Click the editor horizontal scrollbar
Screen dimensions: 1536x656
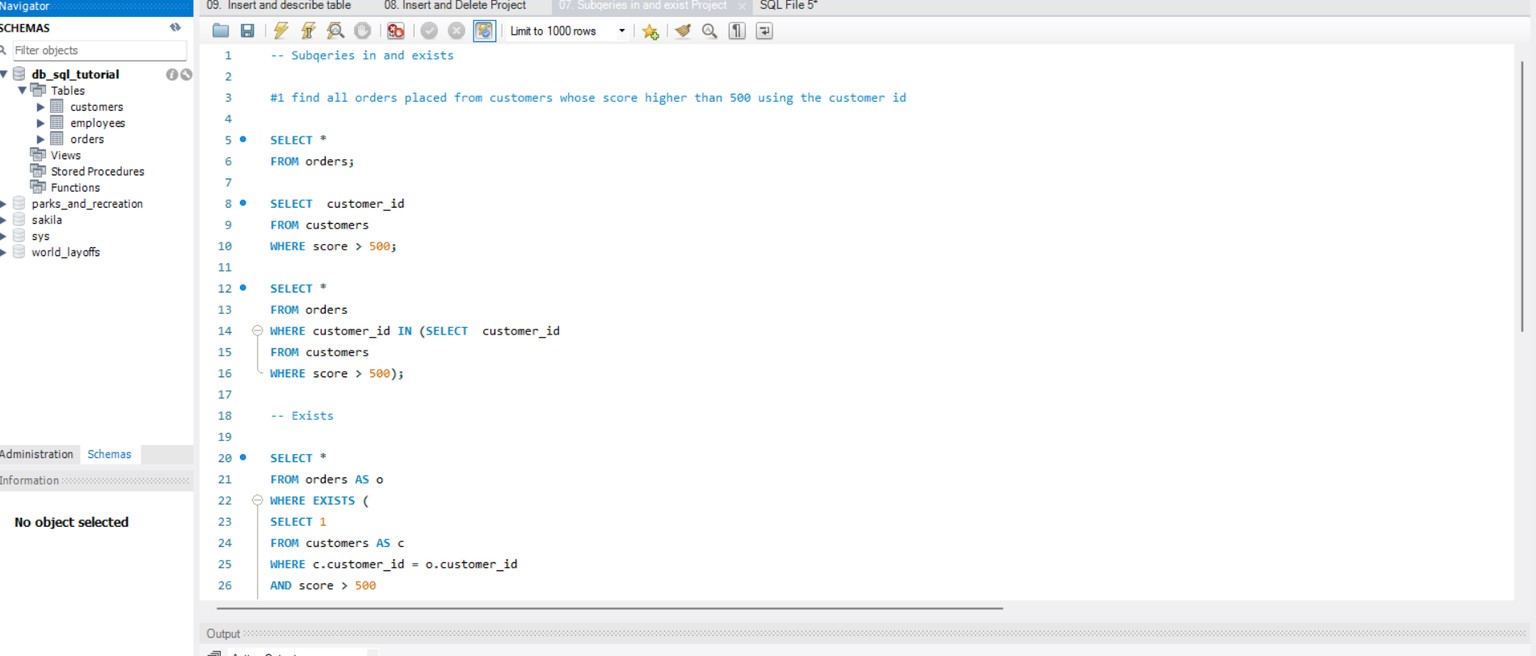point(609,608)
